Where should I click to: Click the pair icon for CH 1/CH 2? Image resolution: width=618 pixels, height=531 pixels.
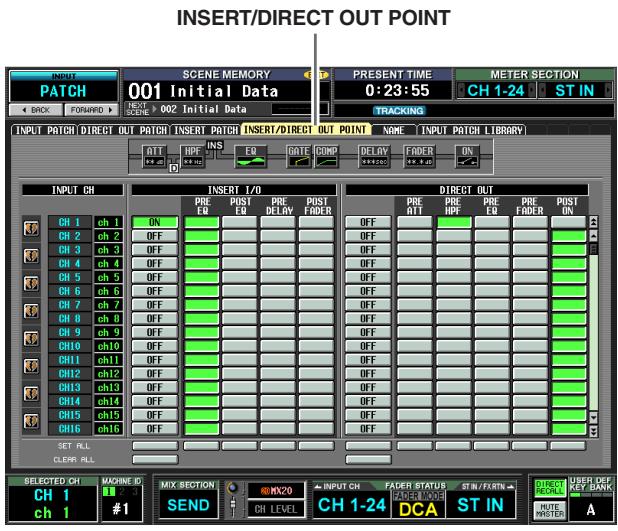click(32, 229)
